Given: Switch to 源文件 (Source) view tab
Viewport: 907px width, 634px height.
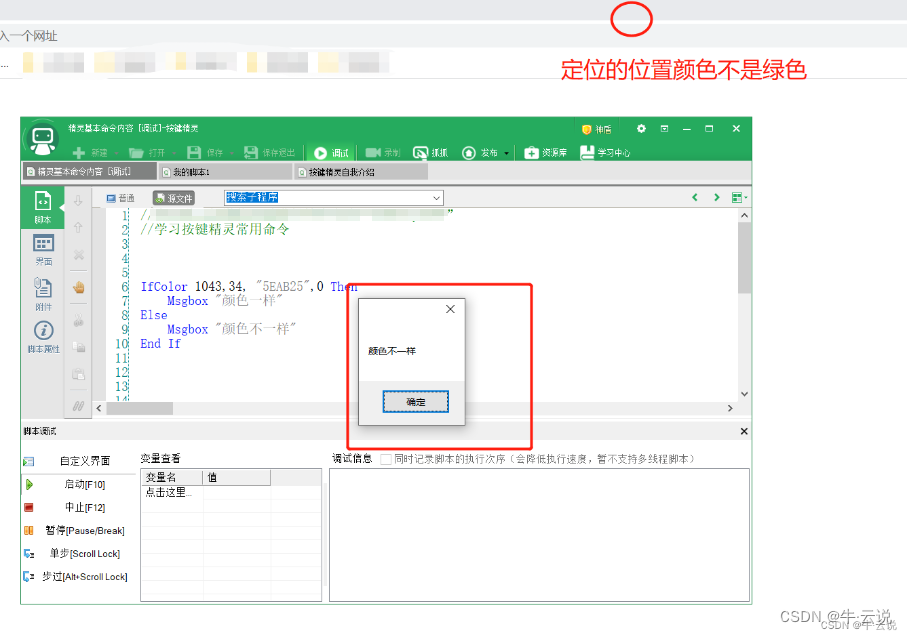Looking at the screenshot, I should 174,198.
